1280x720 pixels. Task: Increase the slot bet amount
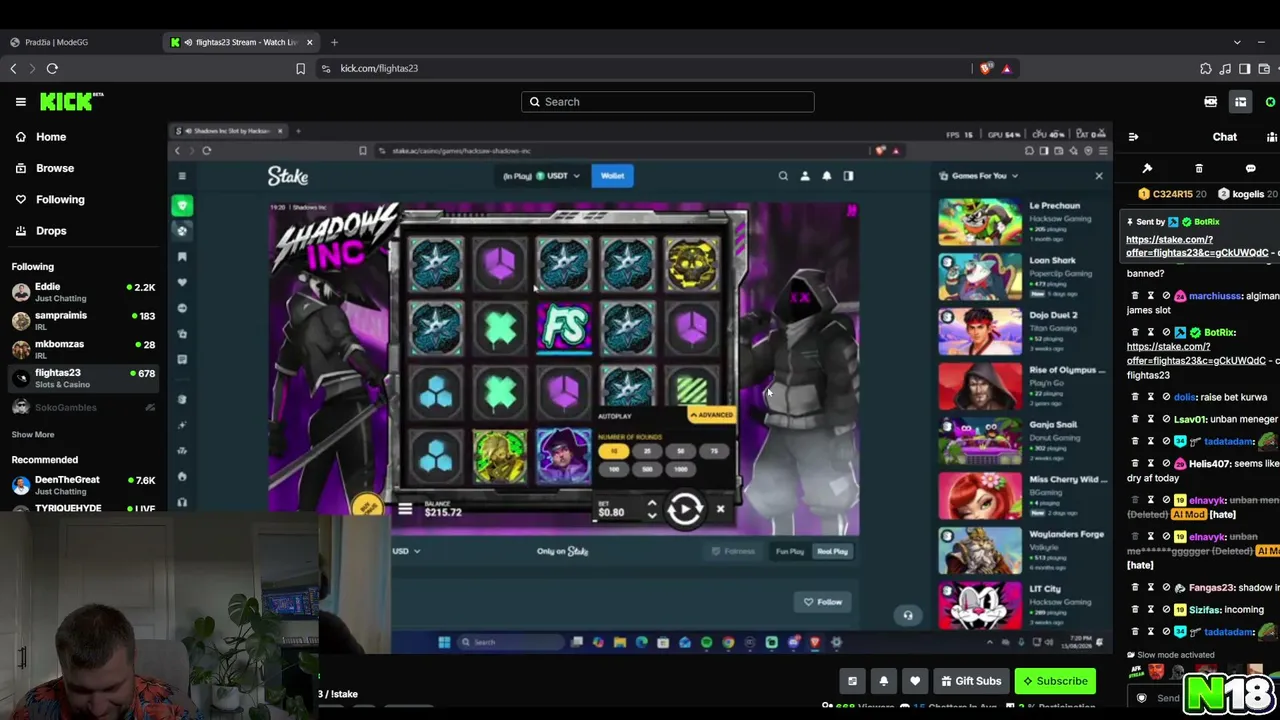652,504
